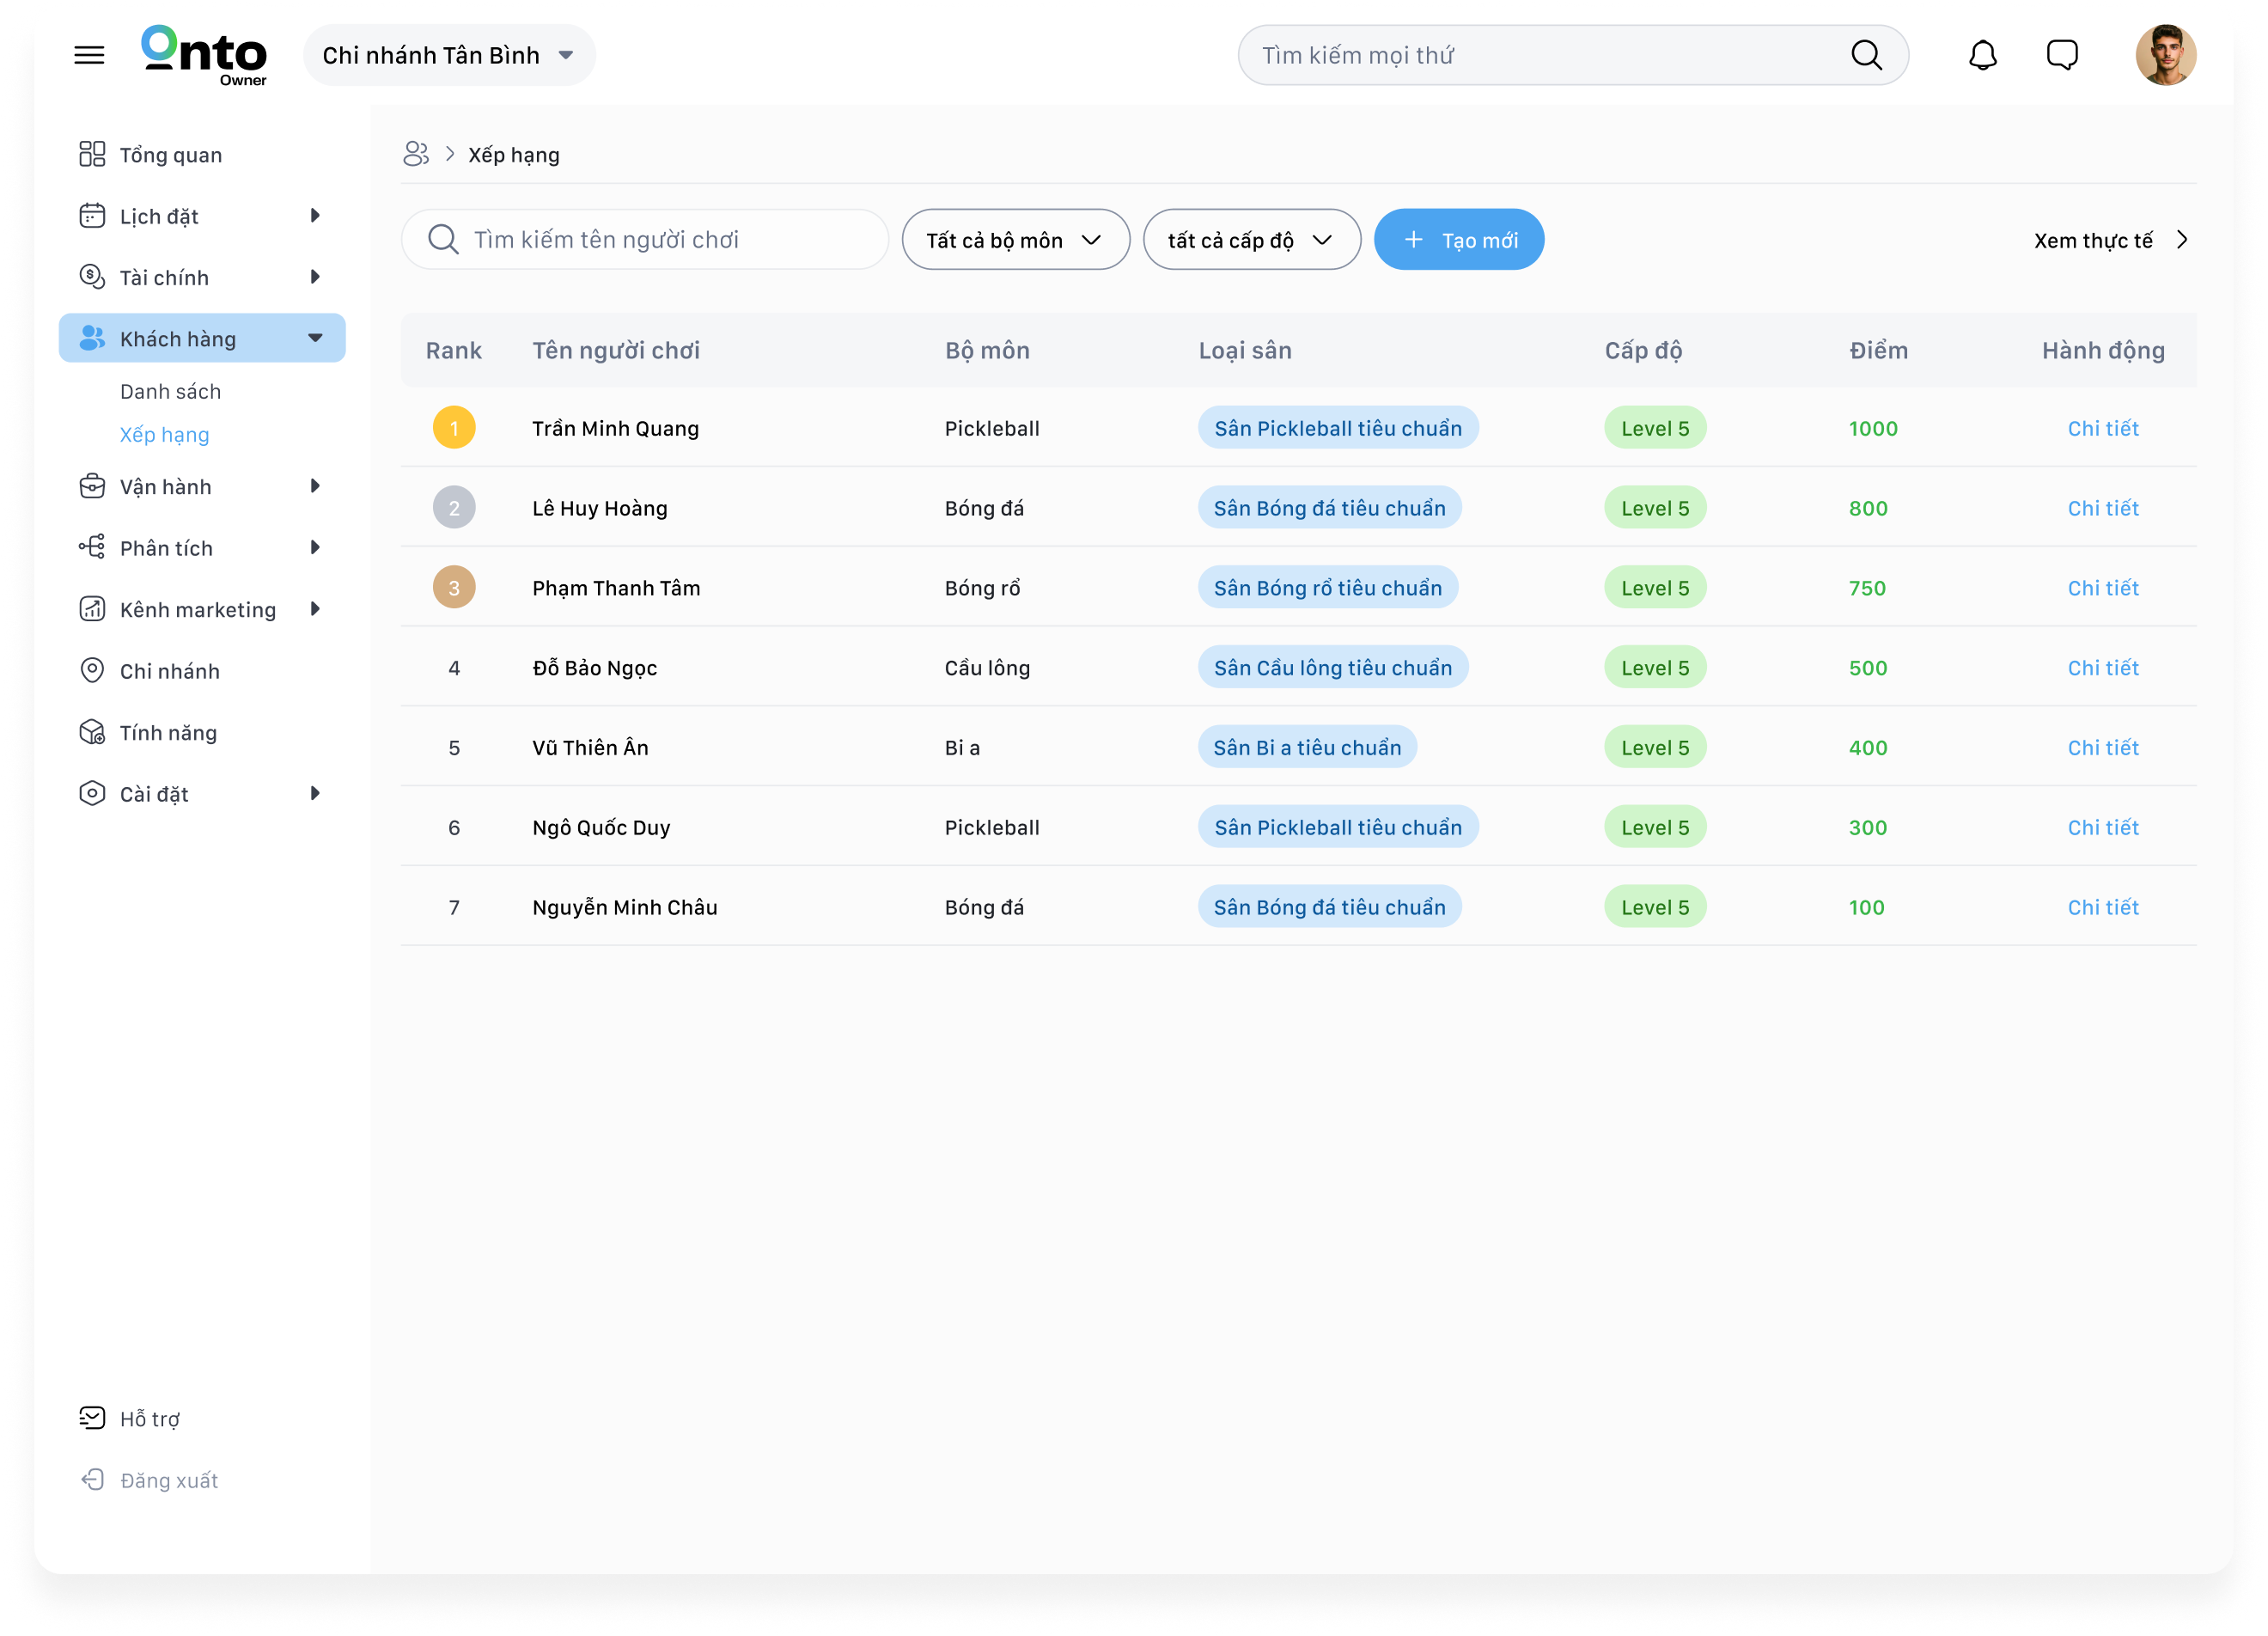The image size is (2268, 1636).
Task: Click the notification bell icon
Action: pyautogui.click(x=1982, y=55)
